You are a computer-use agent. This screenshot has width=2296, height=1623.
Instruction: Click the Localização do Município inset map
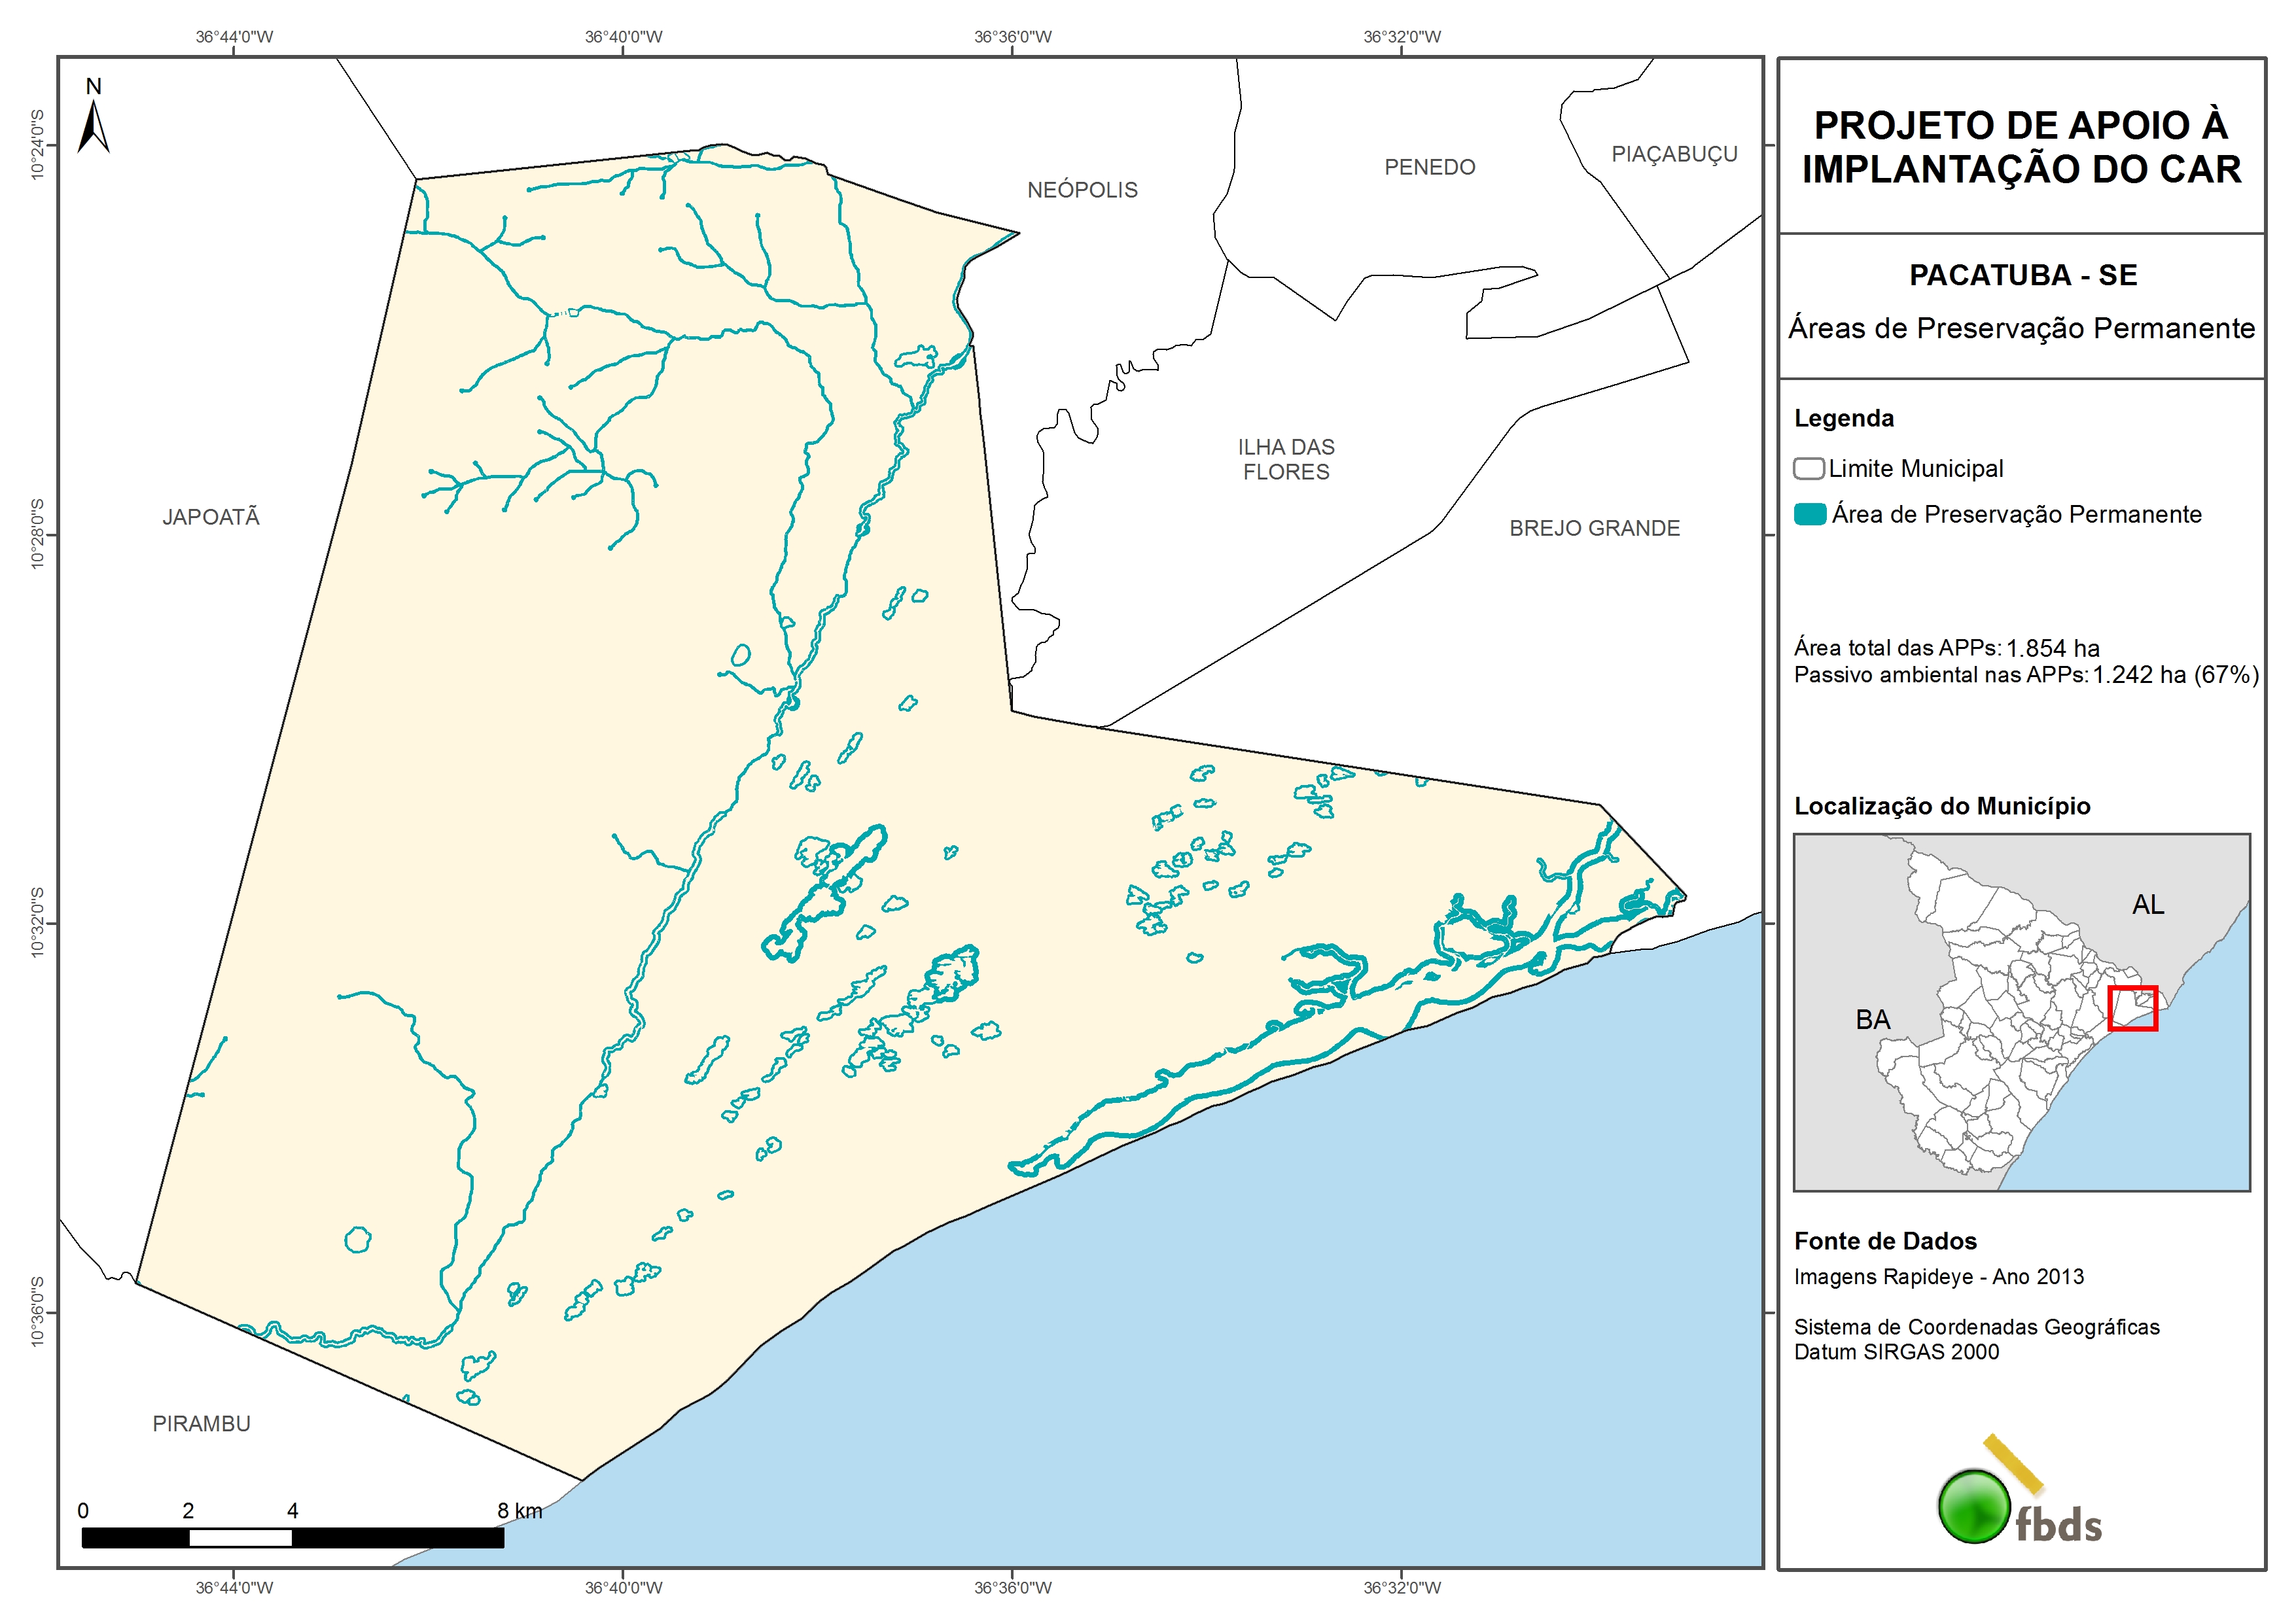coord(2021,1012)
